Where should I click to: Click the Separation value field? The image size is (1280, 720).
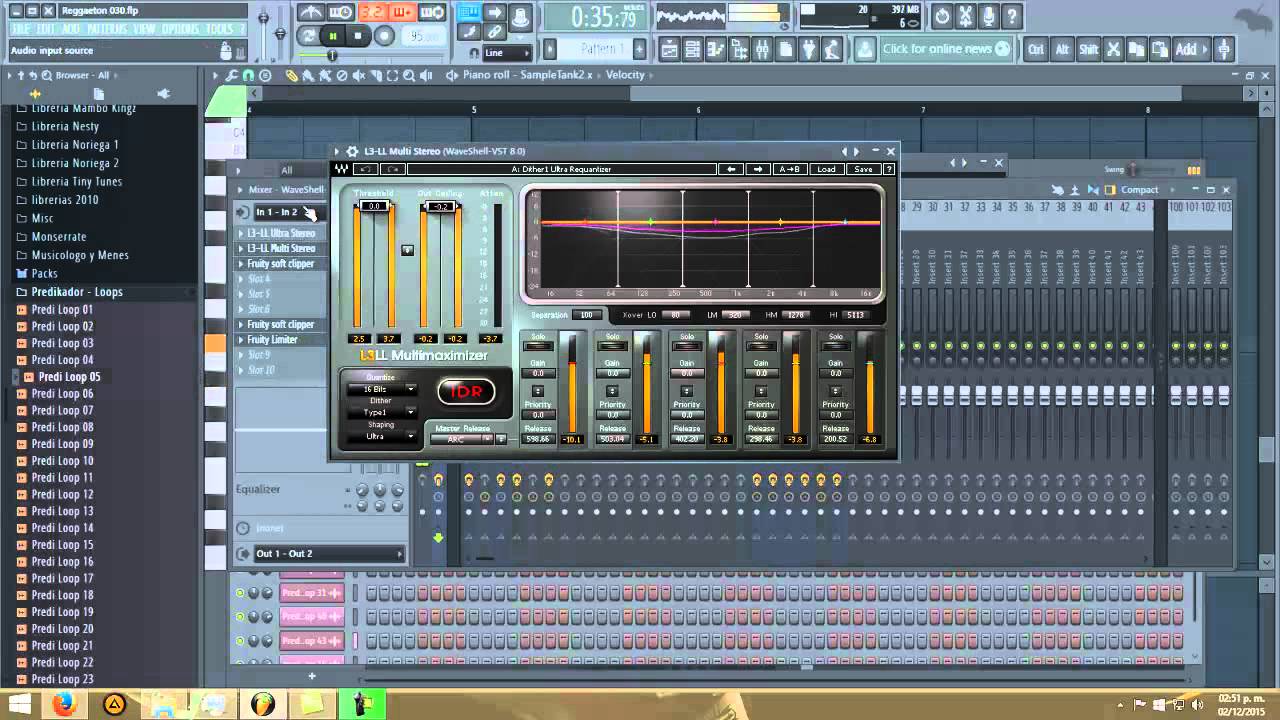[x=587, y=315]
